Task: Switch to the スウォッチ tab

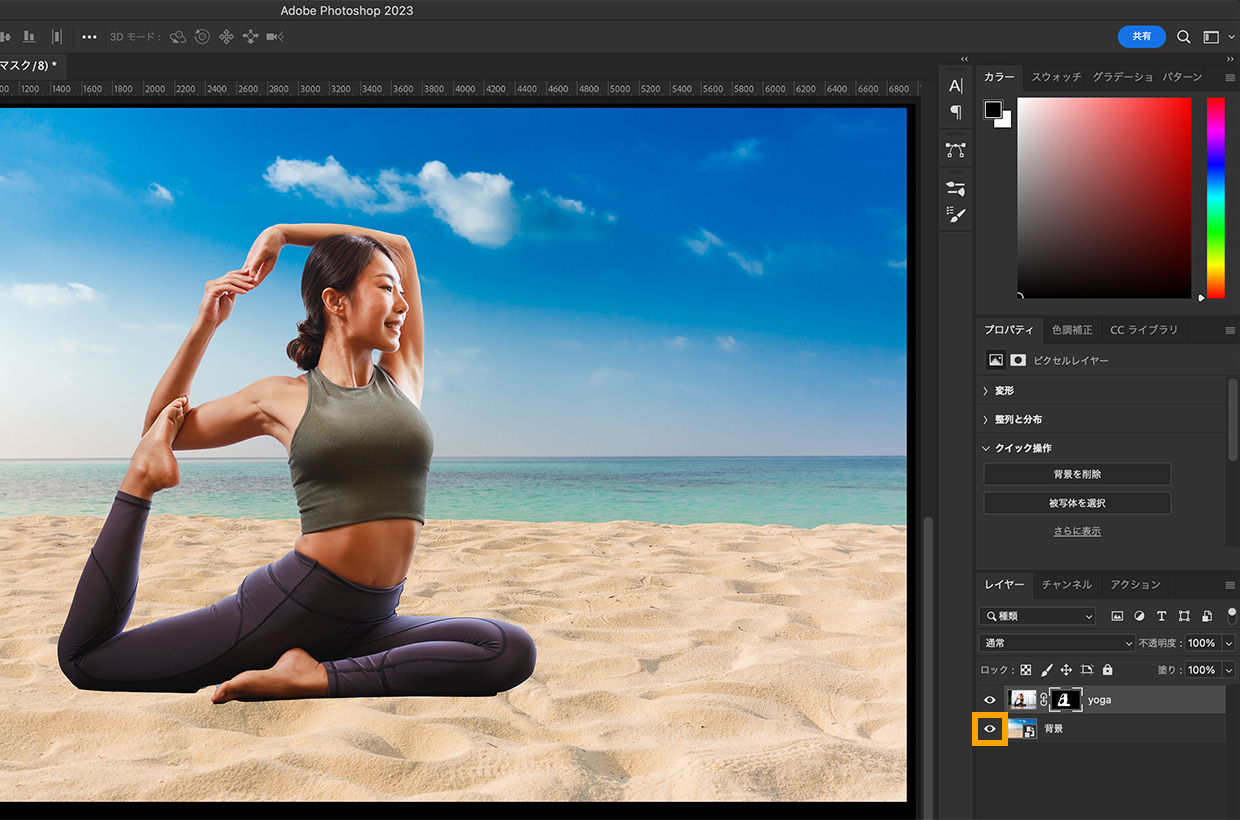Action: (1056, 77)
